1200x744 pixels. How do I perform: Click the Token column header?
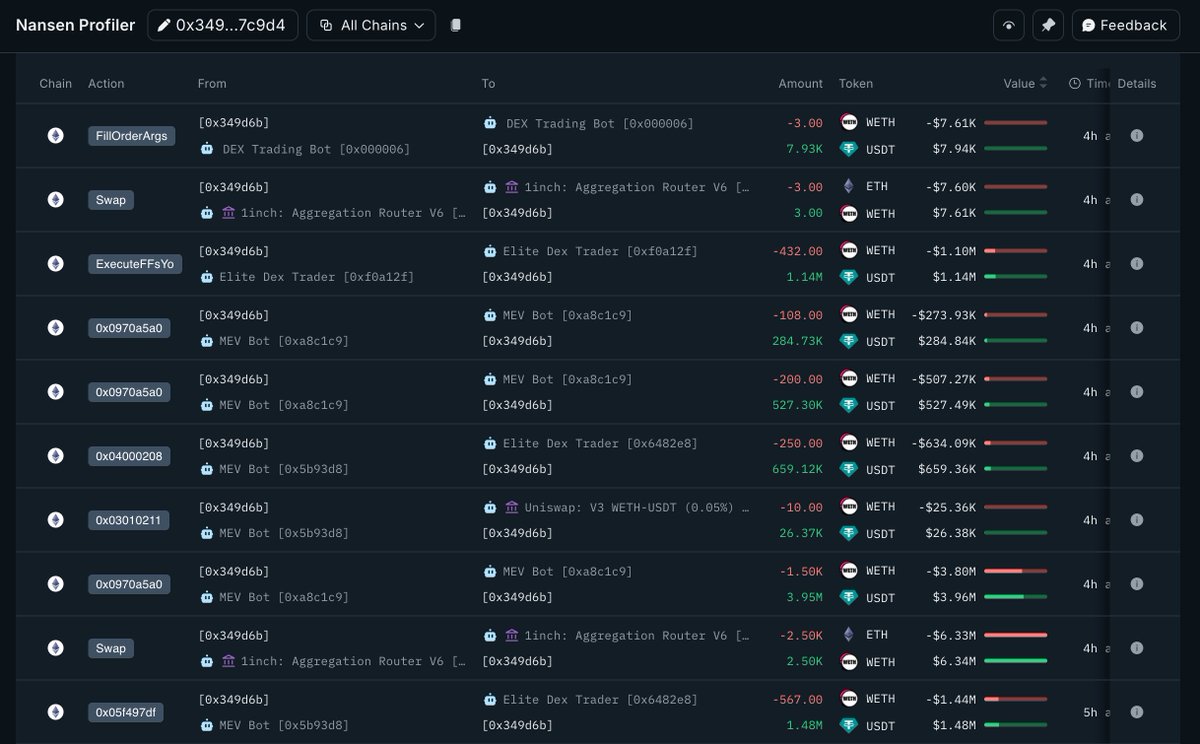click(x=856, y=83)
